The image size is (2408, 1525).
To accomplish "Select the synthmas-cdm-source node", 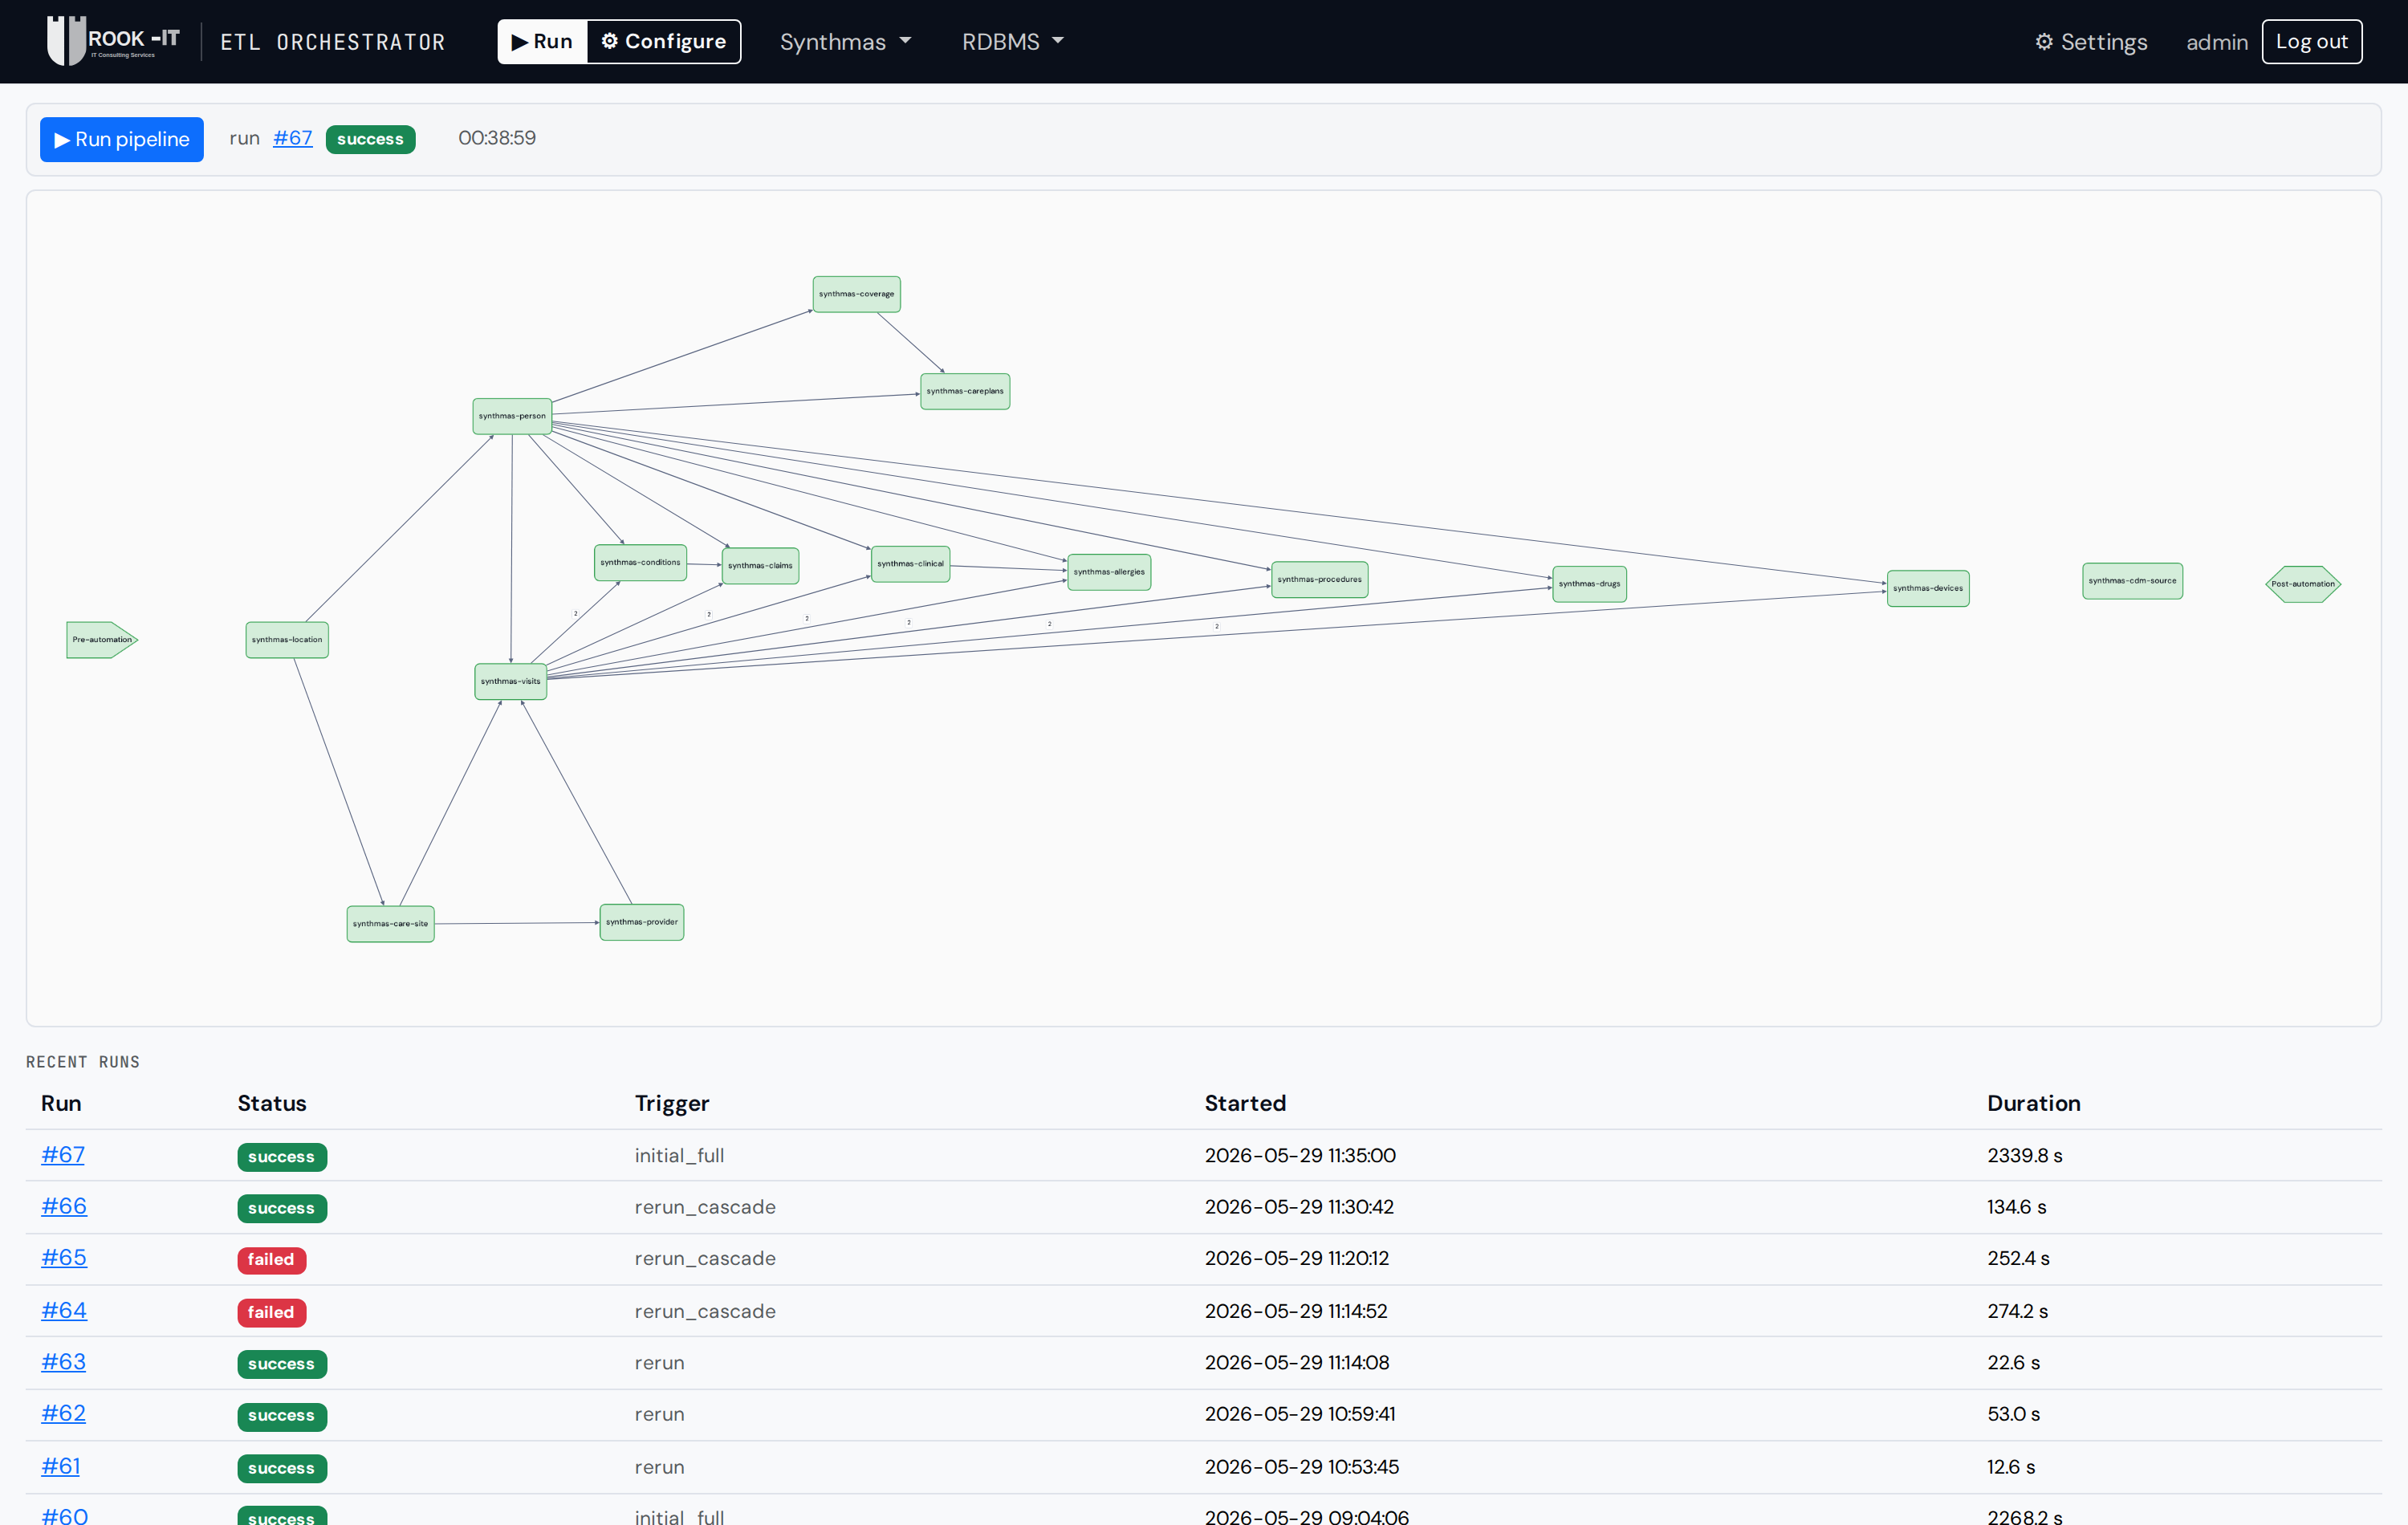I will (2132, 581).
